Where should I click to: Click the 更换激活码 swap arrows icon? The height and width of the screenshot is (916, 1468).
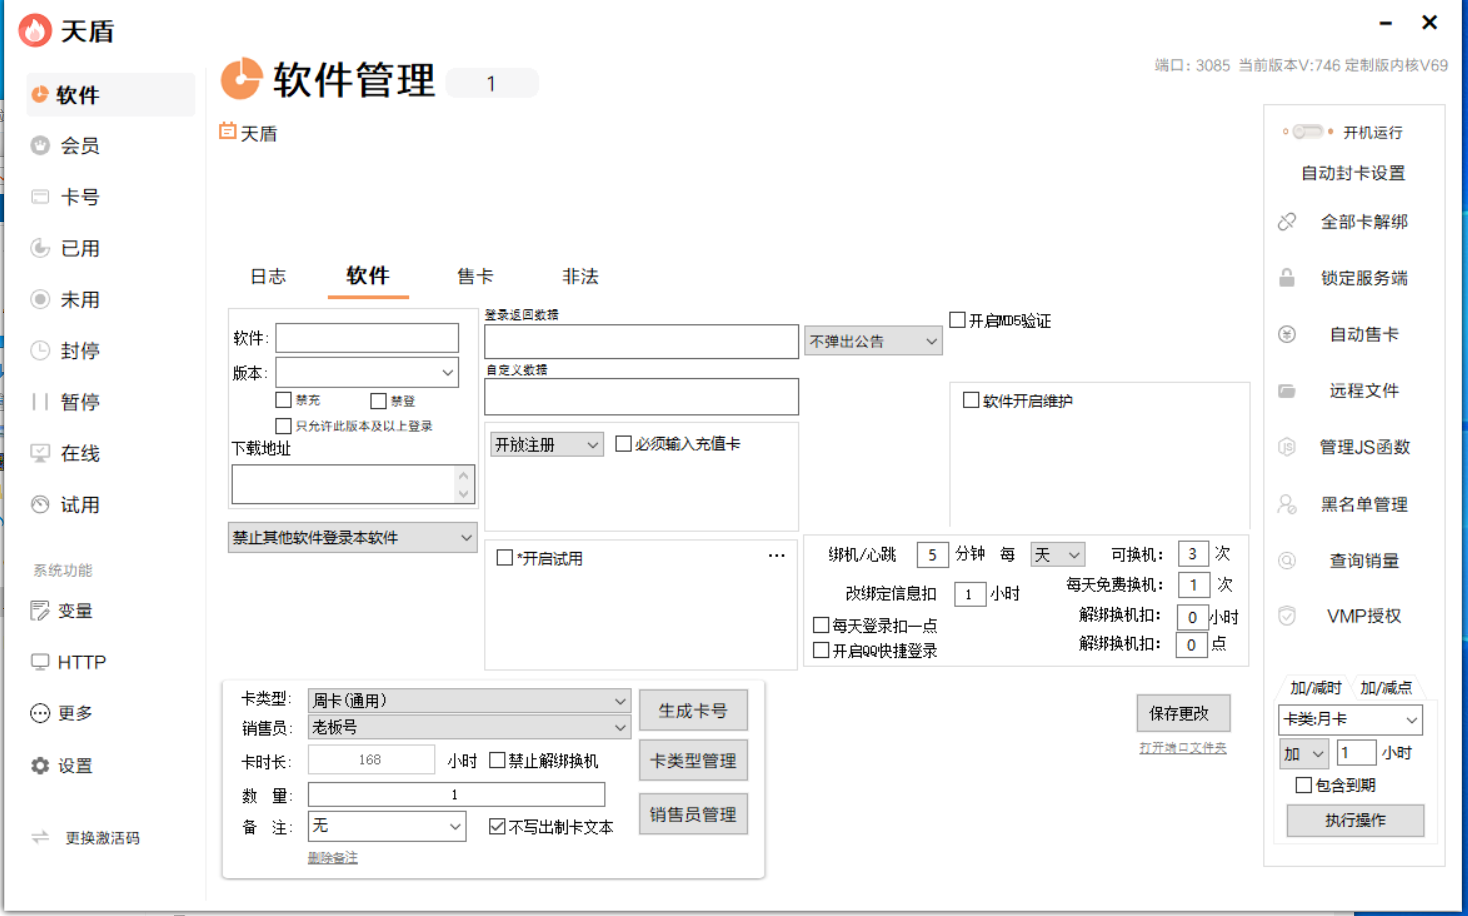[x=40, y=837]
